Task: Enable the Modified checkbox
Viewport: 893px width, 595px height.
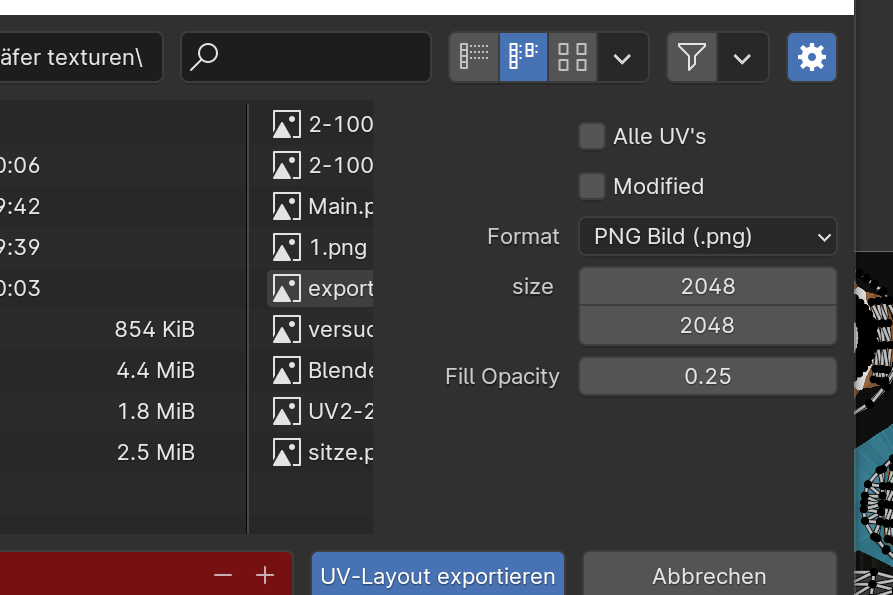Action: (592, 186)
